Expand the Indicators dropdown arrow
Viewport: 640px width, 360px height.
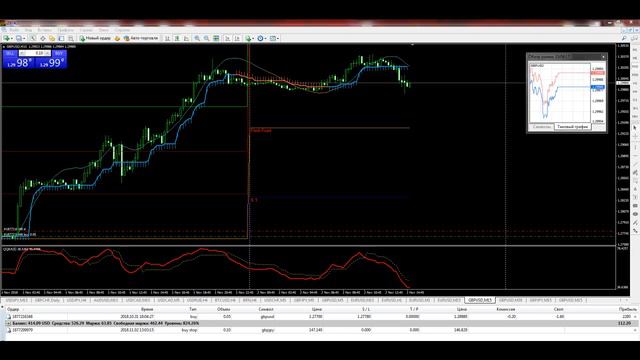click(253, 38)
